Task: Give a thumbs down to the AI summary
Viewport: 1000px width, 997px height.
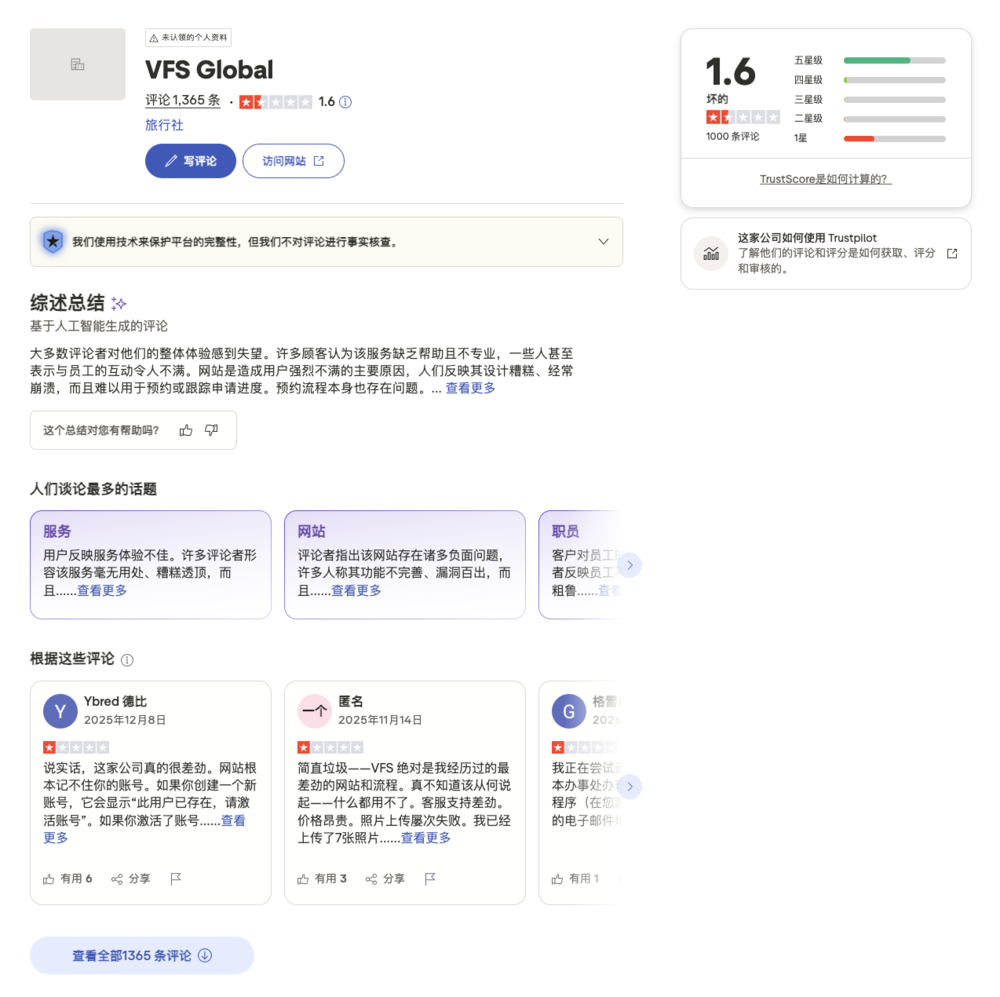Action: click(211, 429)
